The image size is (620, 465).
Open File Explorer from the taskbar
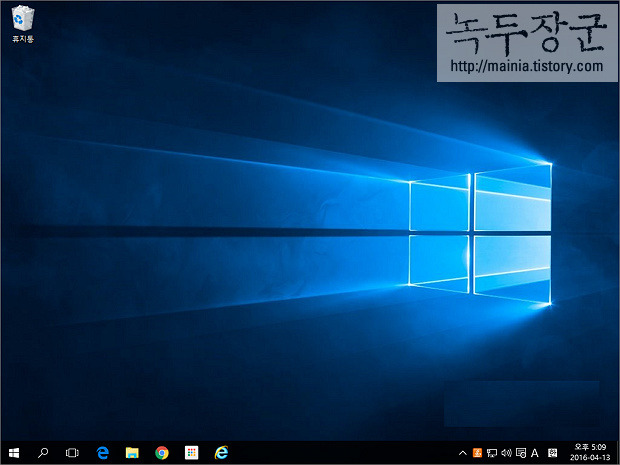[x=132, y=453]
